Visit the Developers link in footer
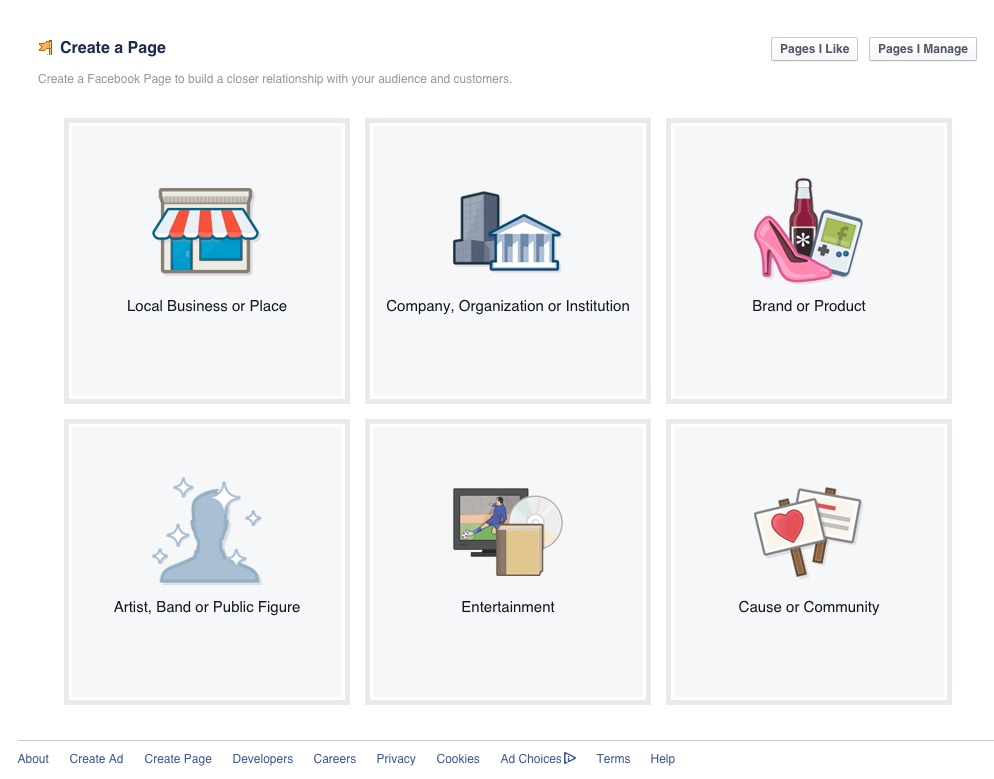This screenshot has width=994, height=779. [x=262, y=758]
